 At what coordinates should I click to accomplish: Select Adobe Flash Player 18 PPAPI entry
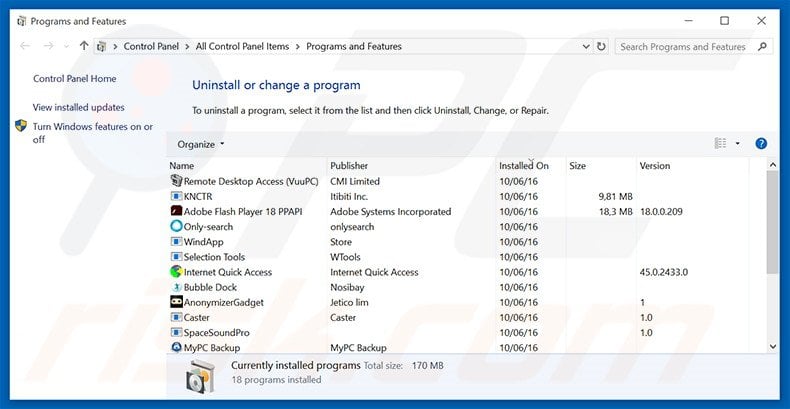pyautogui.click(x=243, y=212)
